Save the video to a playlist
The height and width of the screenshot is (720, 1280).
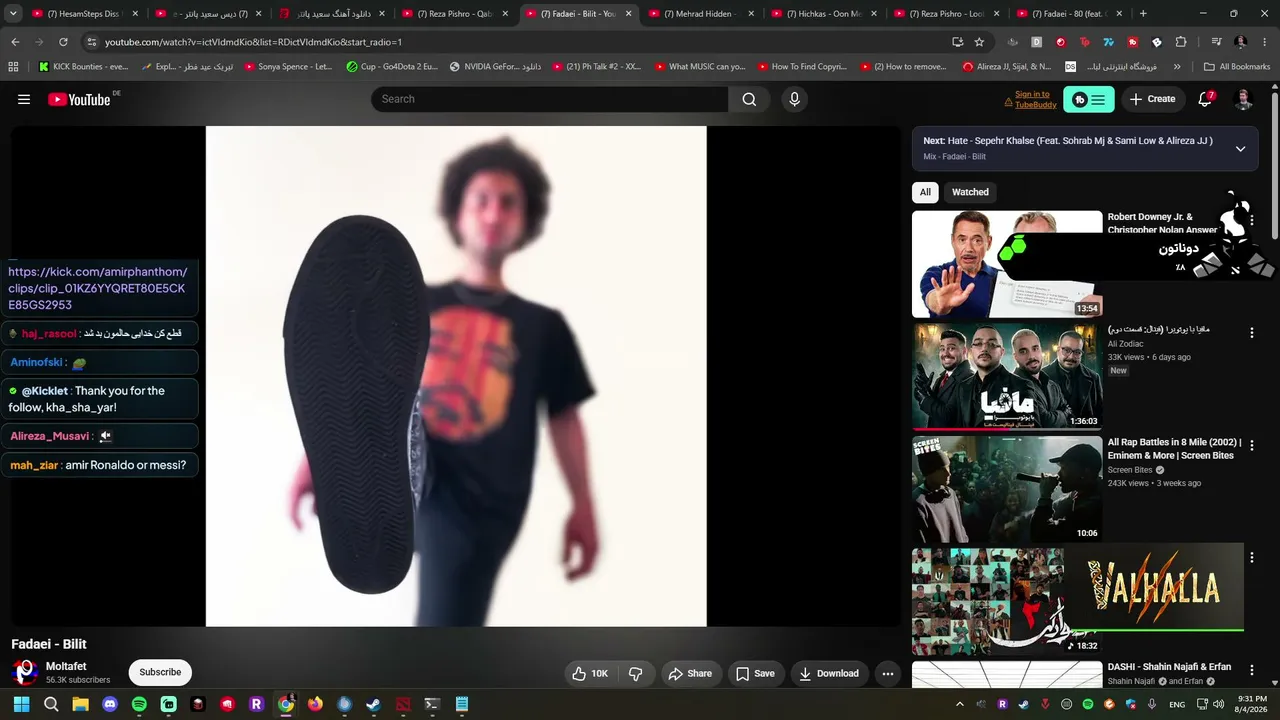(x=755, y=673)
